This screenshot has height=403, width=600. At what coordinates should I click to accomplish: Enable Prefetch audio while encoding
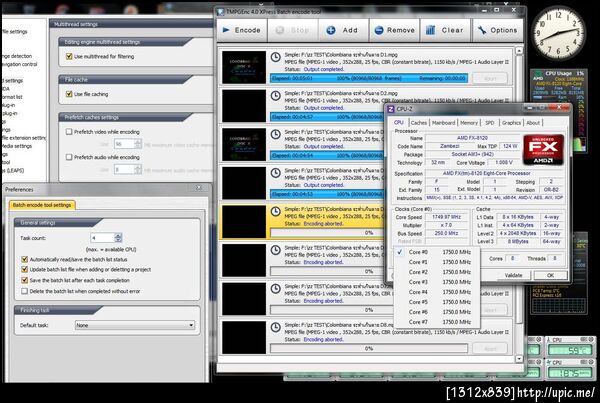pyautogui.click(x=69, y=157)
